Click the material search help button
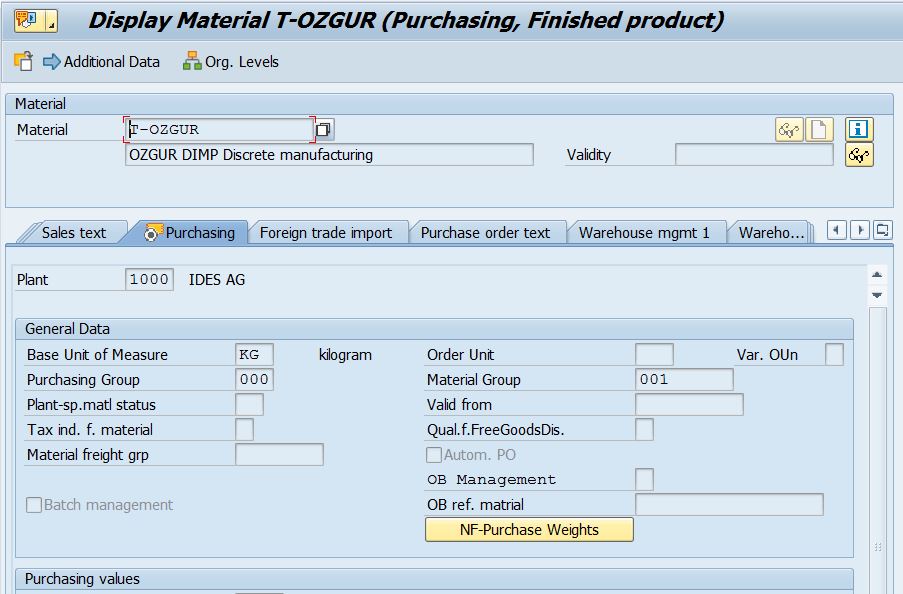903x594 pixels. pyautogui.click(x=324, y=130)
